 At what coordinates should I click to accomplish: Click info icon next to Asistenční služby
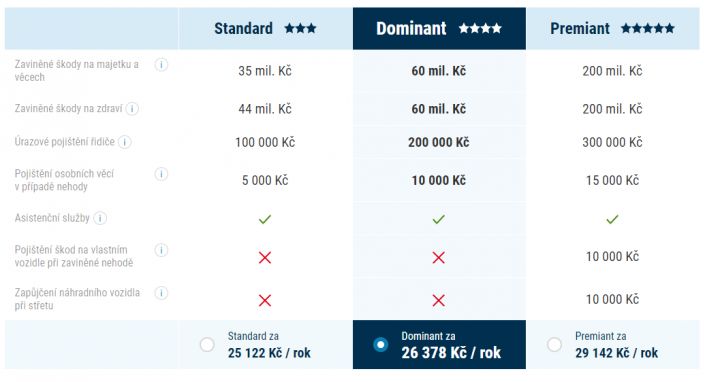(100, 218)
